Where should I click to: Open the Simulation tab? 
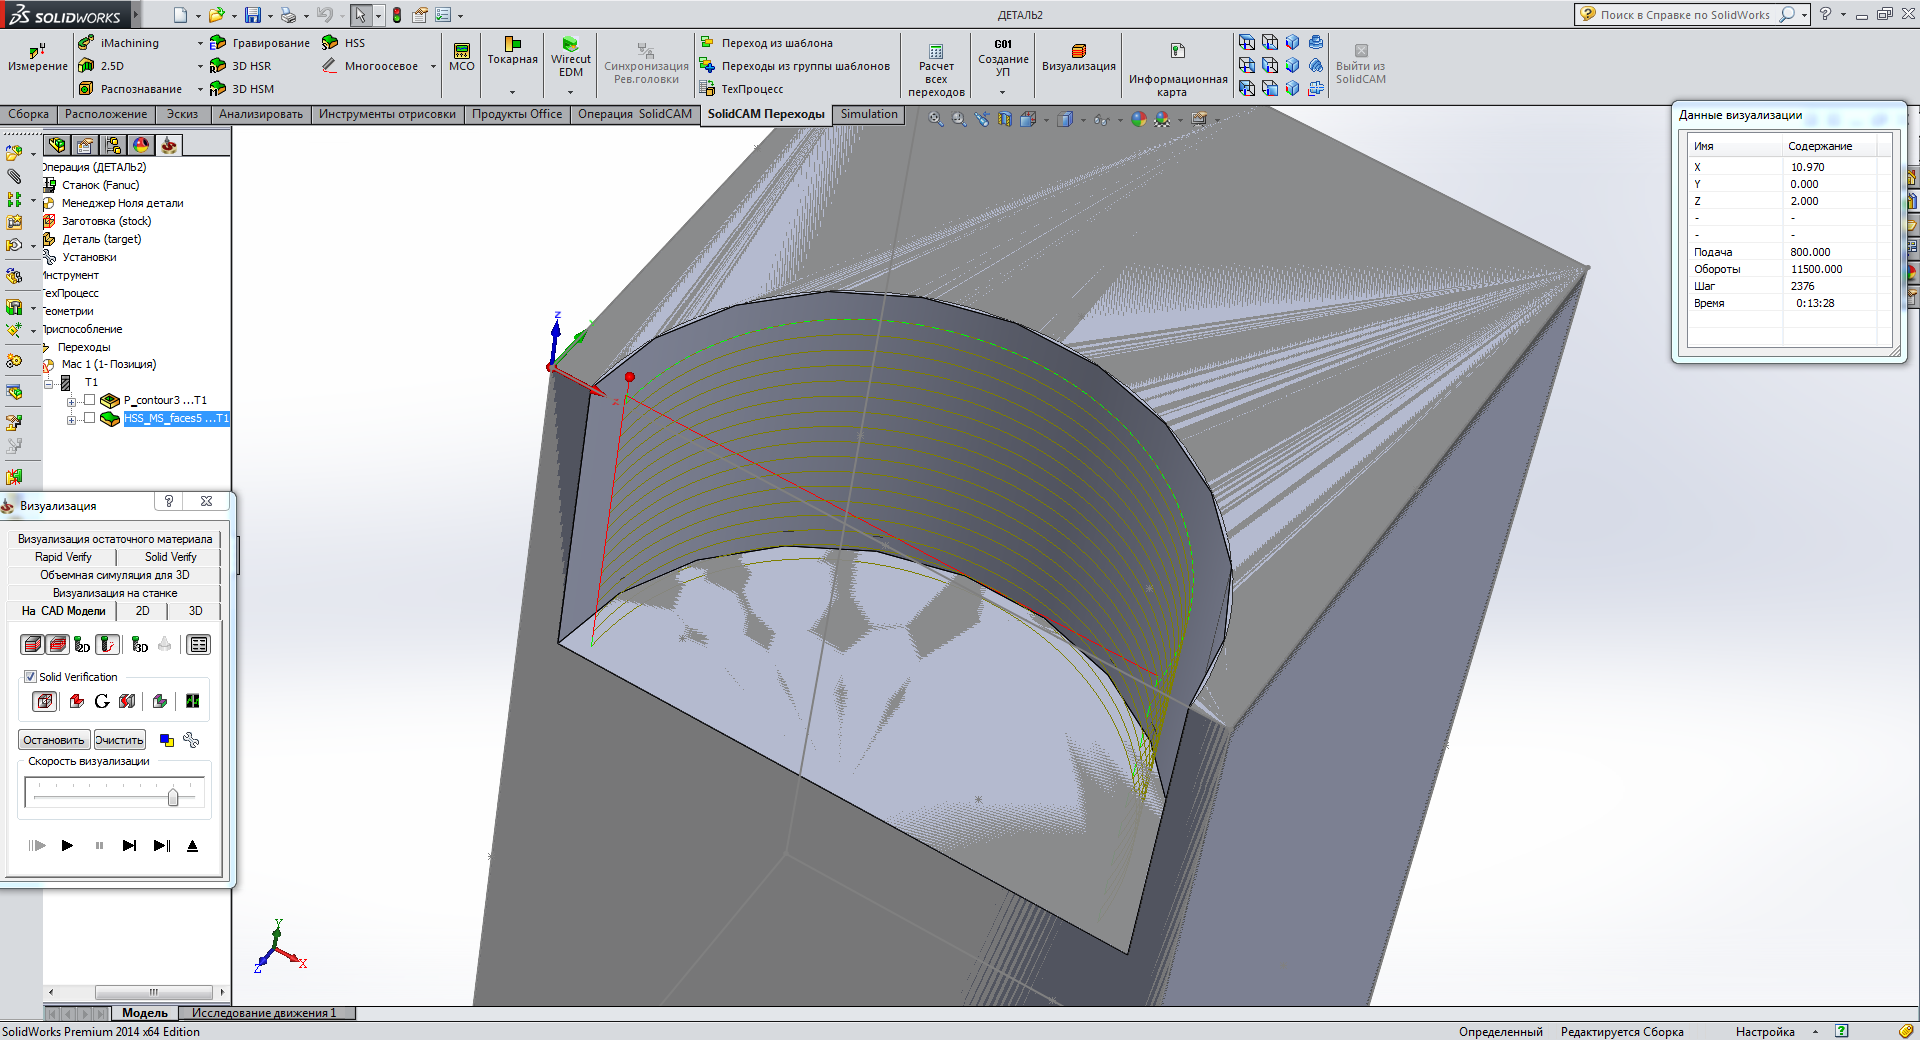(869, 114)
